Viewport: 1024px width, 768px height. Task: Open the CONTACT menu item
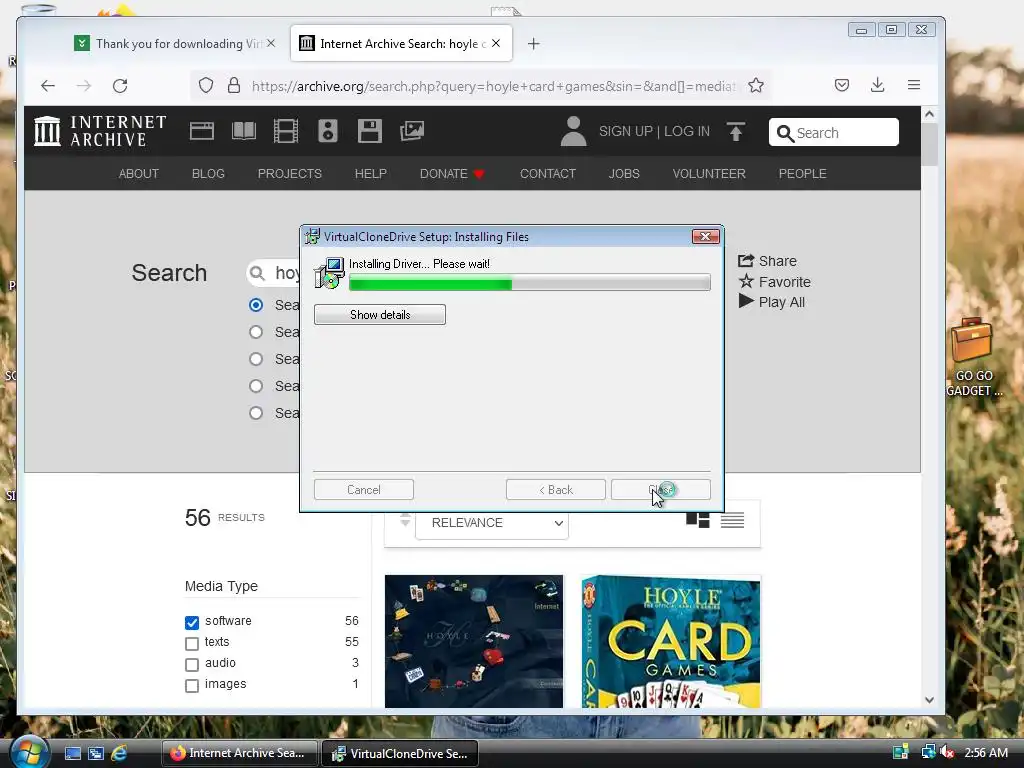(548, 174)
